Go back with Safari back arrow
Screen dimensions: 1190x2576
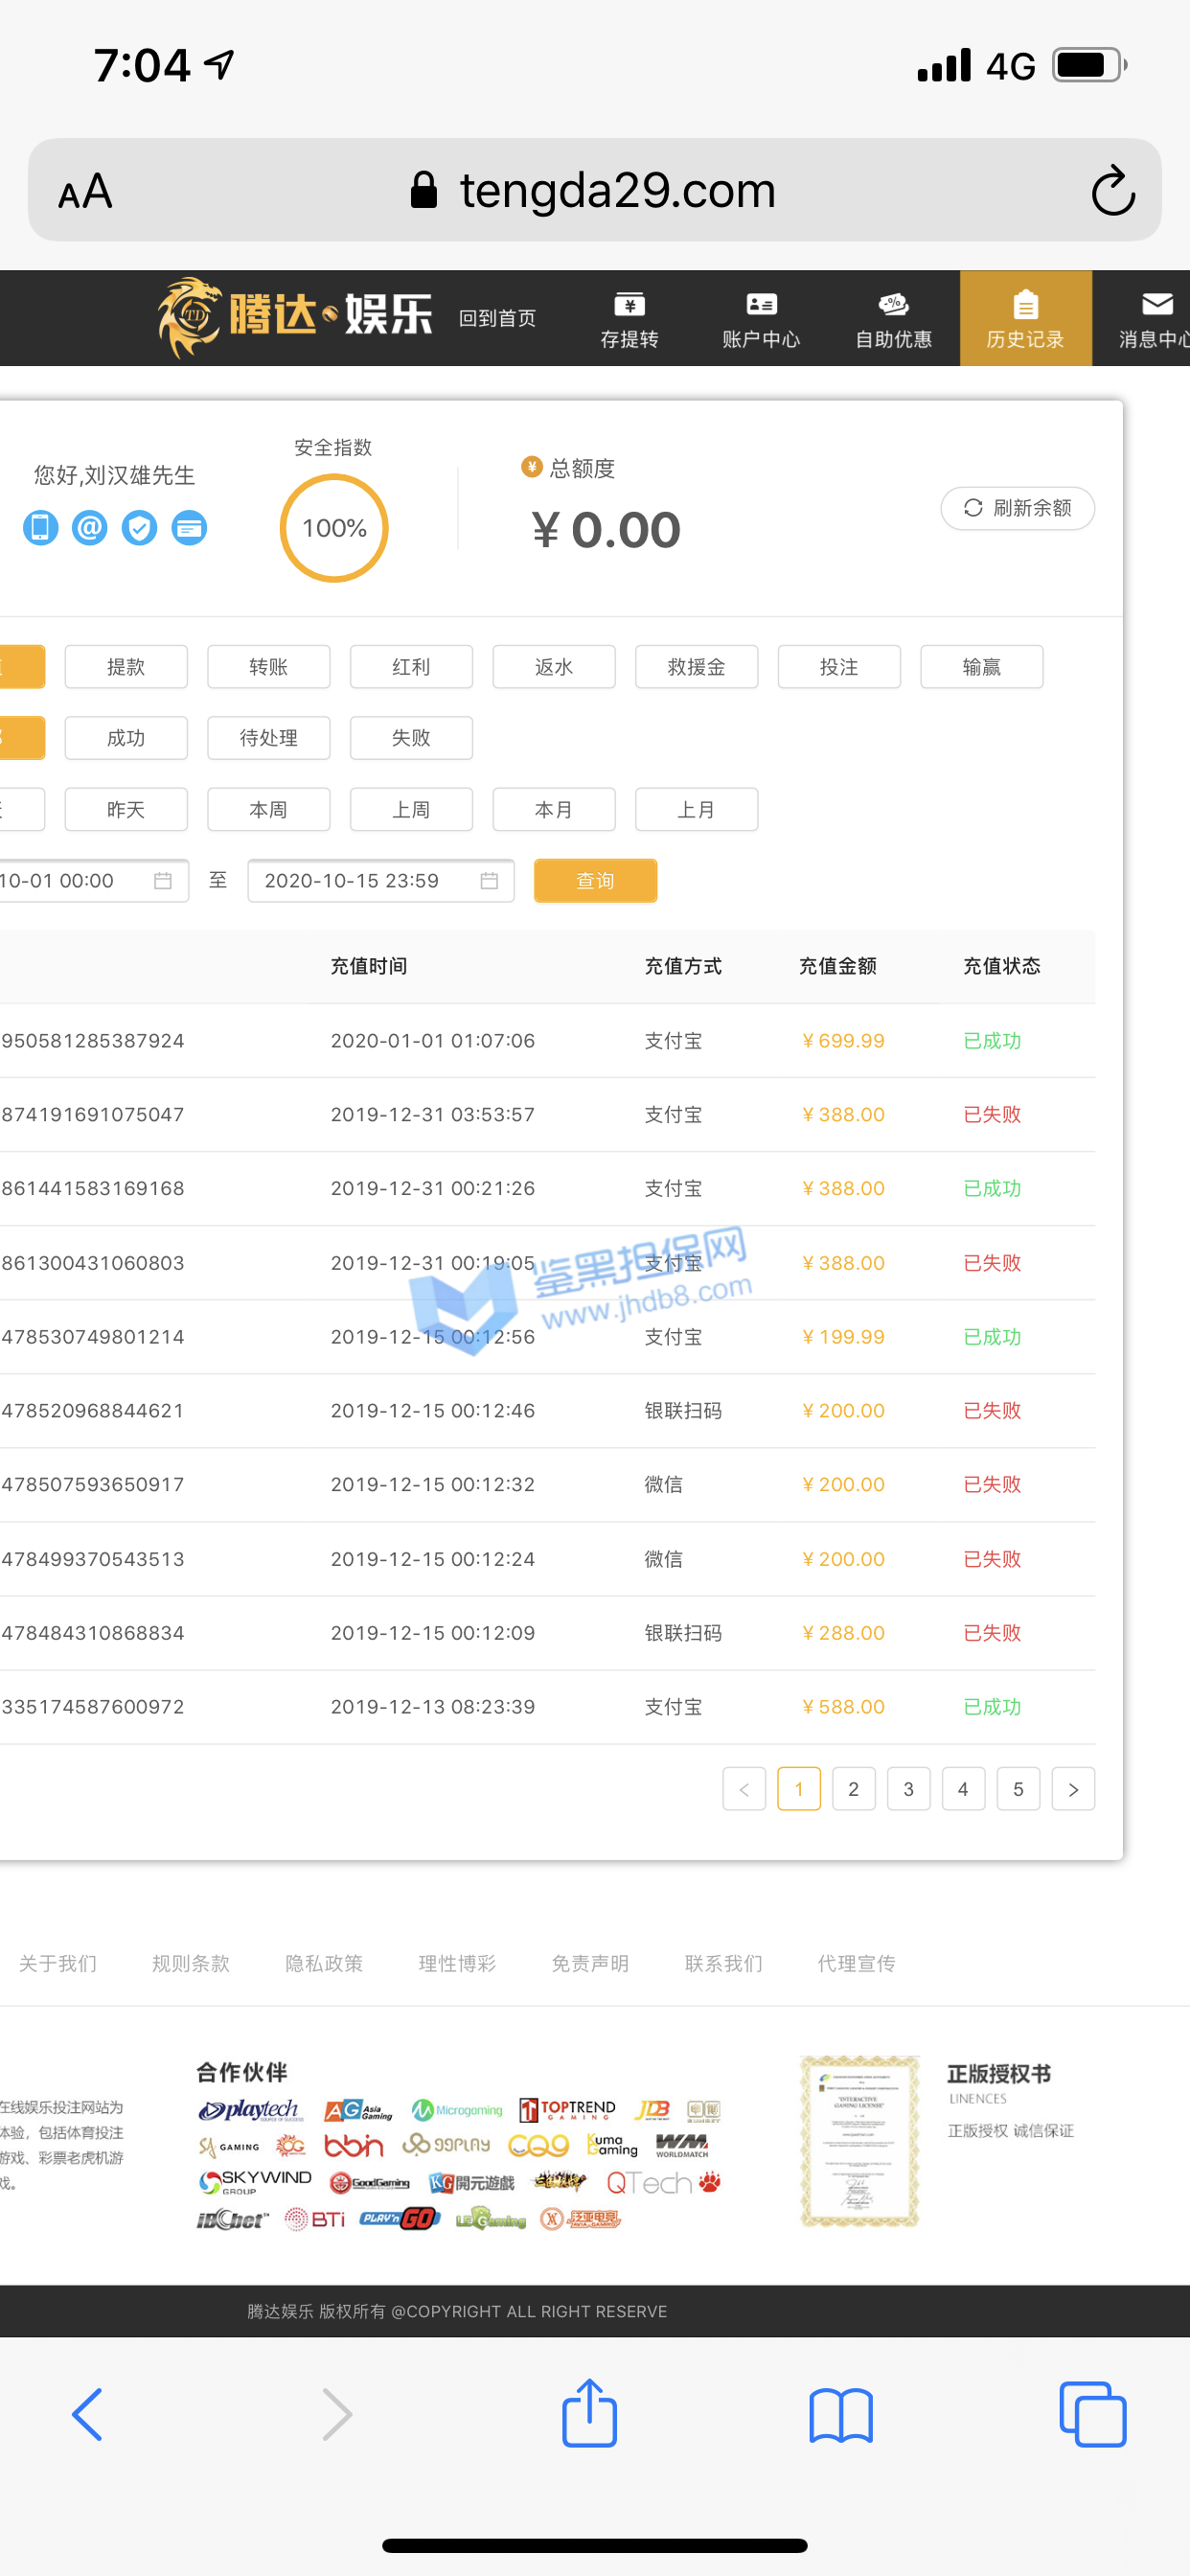coord(88,2415)
